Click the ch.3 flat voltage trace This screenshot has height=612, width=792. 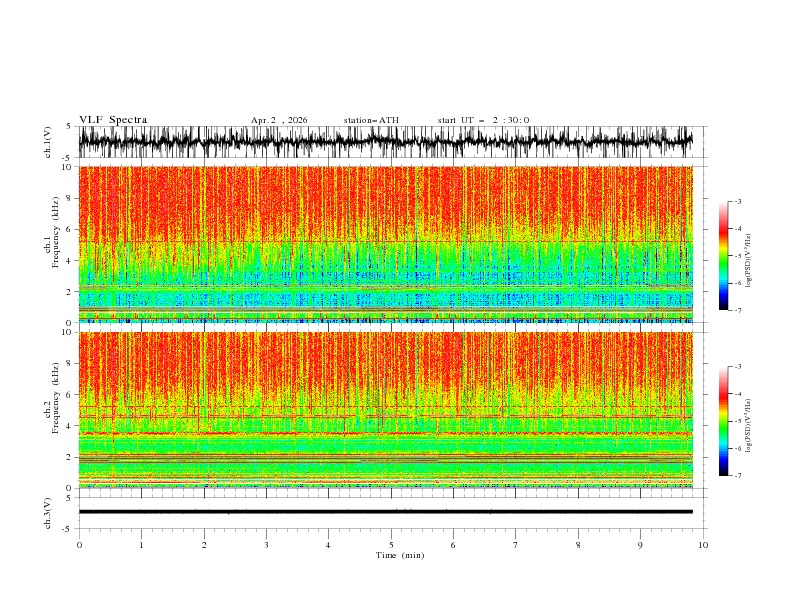click(385, 512)
